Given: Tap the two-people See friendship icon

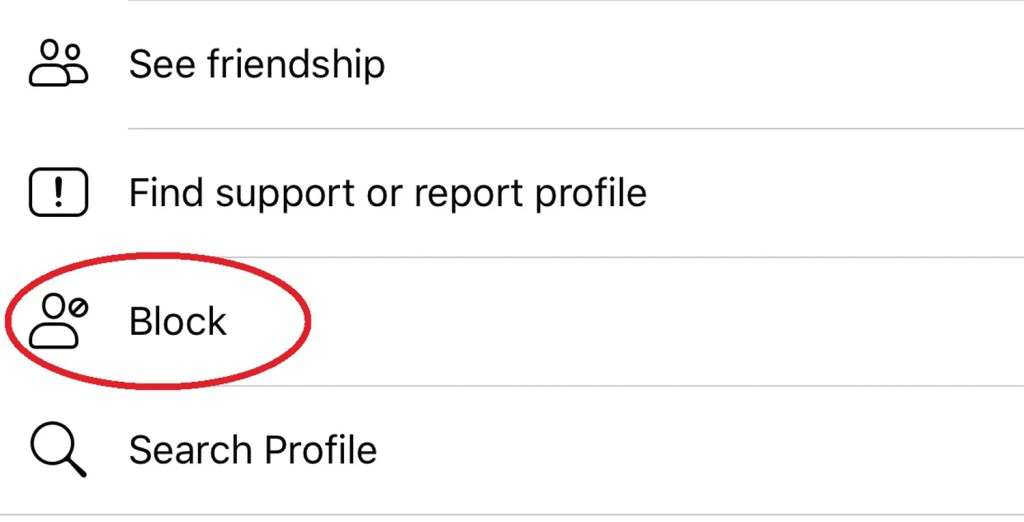Looking at the screenshot, I should [58, 64].
